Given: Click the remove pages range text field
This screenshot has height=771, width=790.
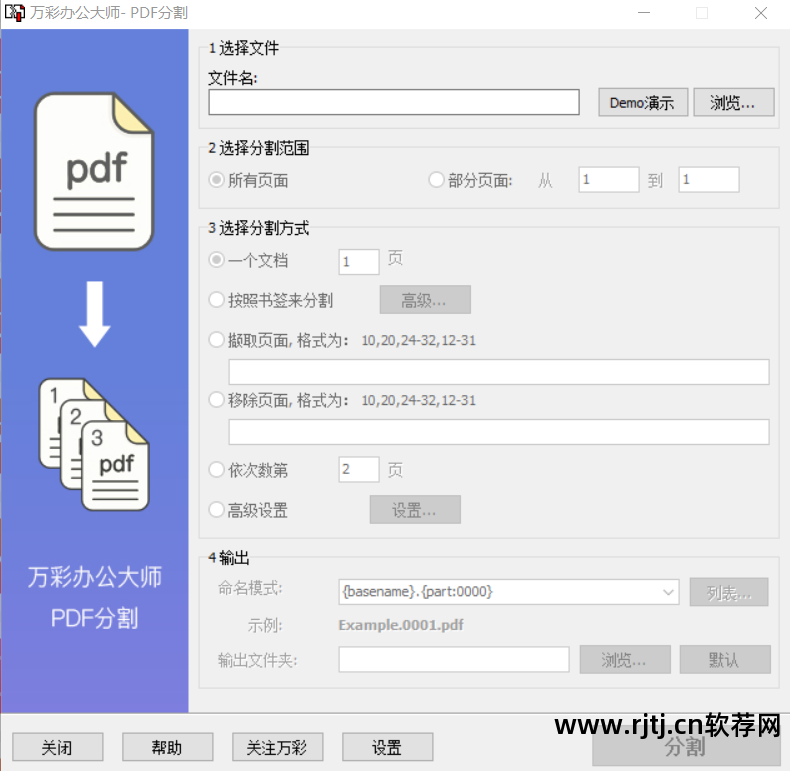Looking at the screenshot, I should 499,432.
